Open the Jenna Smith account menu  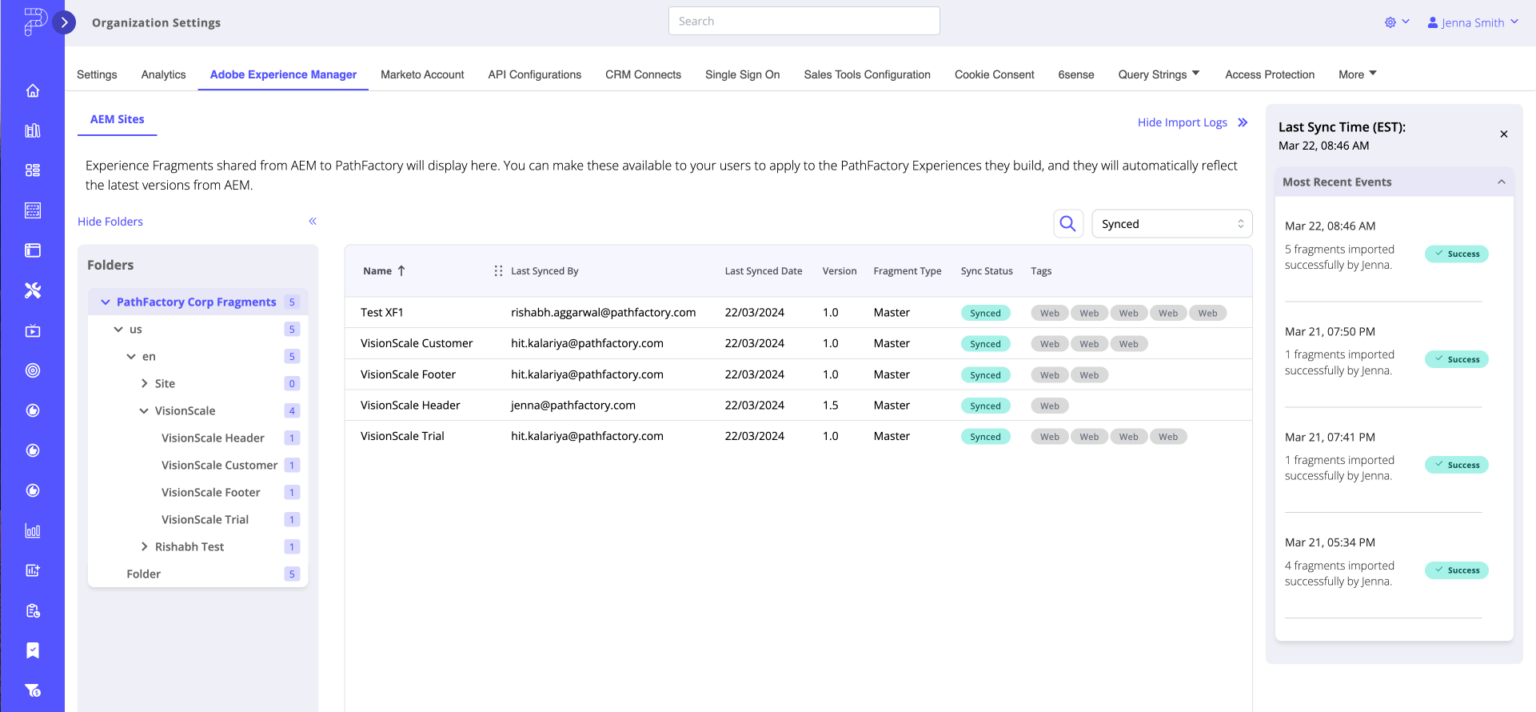point(1472,21)
